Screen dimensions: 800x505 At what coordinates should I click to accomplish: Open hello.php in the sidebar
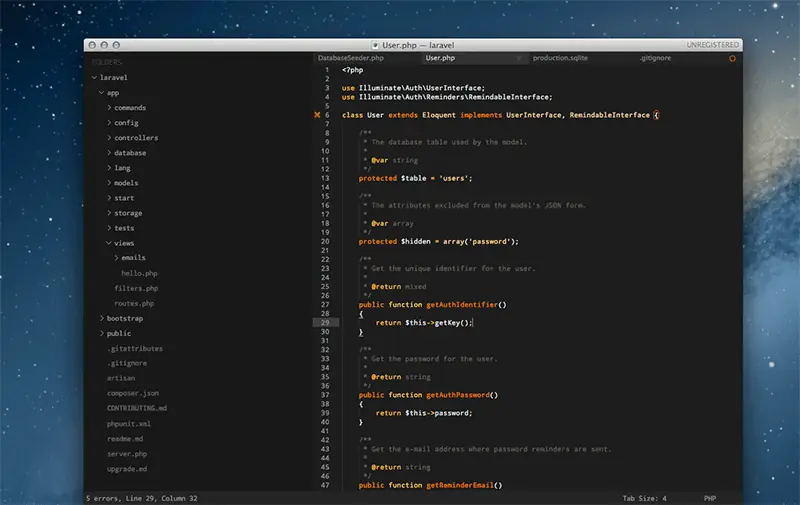tap(139, 273)
